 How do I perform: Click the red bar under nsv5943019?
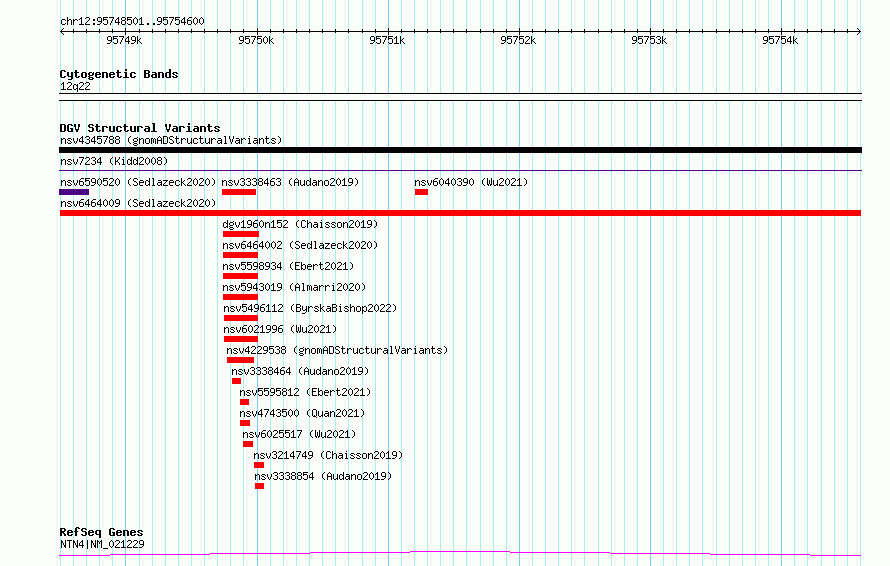(x=240, y=297)
